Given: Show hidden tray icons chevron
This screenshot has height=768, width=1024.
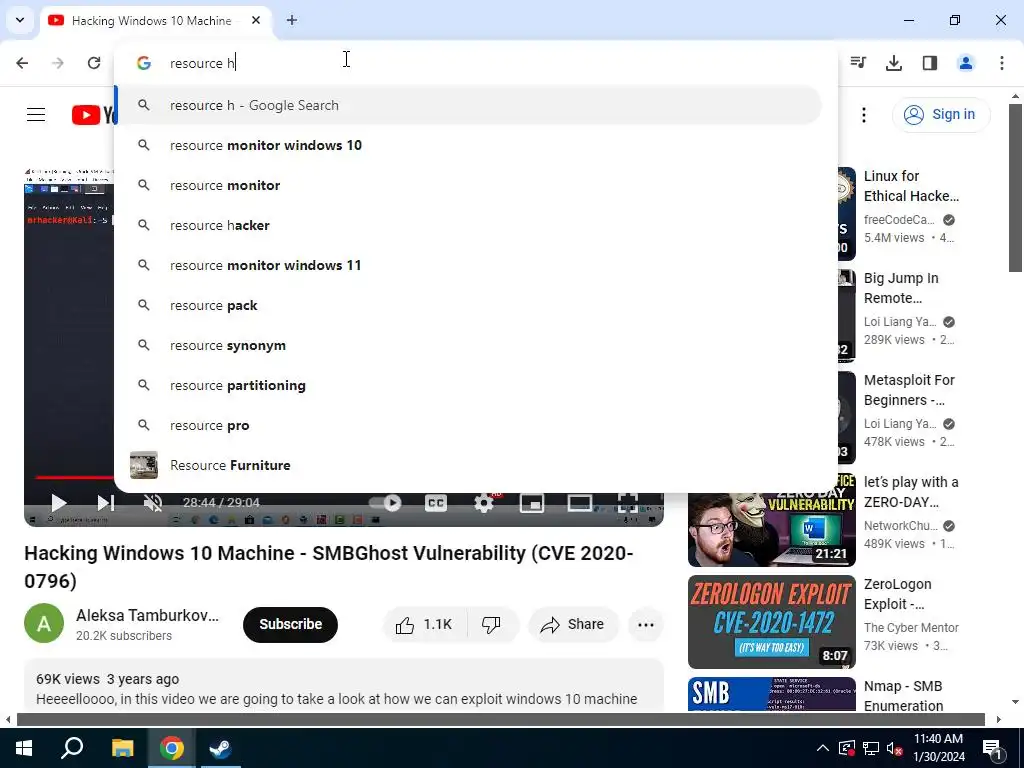Looking at the screenshot, I should pyautogui.click(x=823, y=748).
